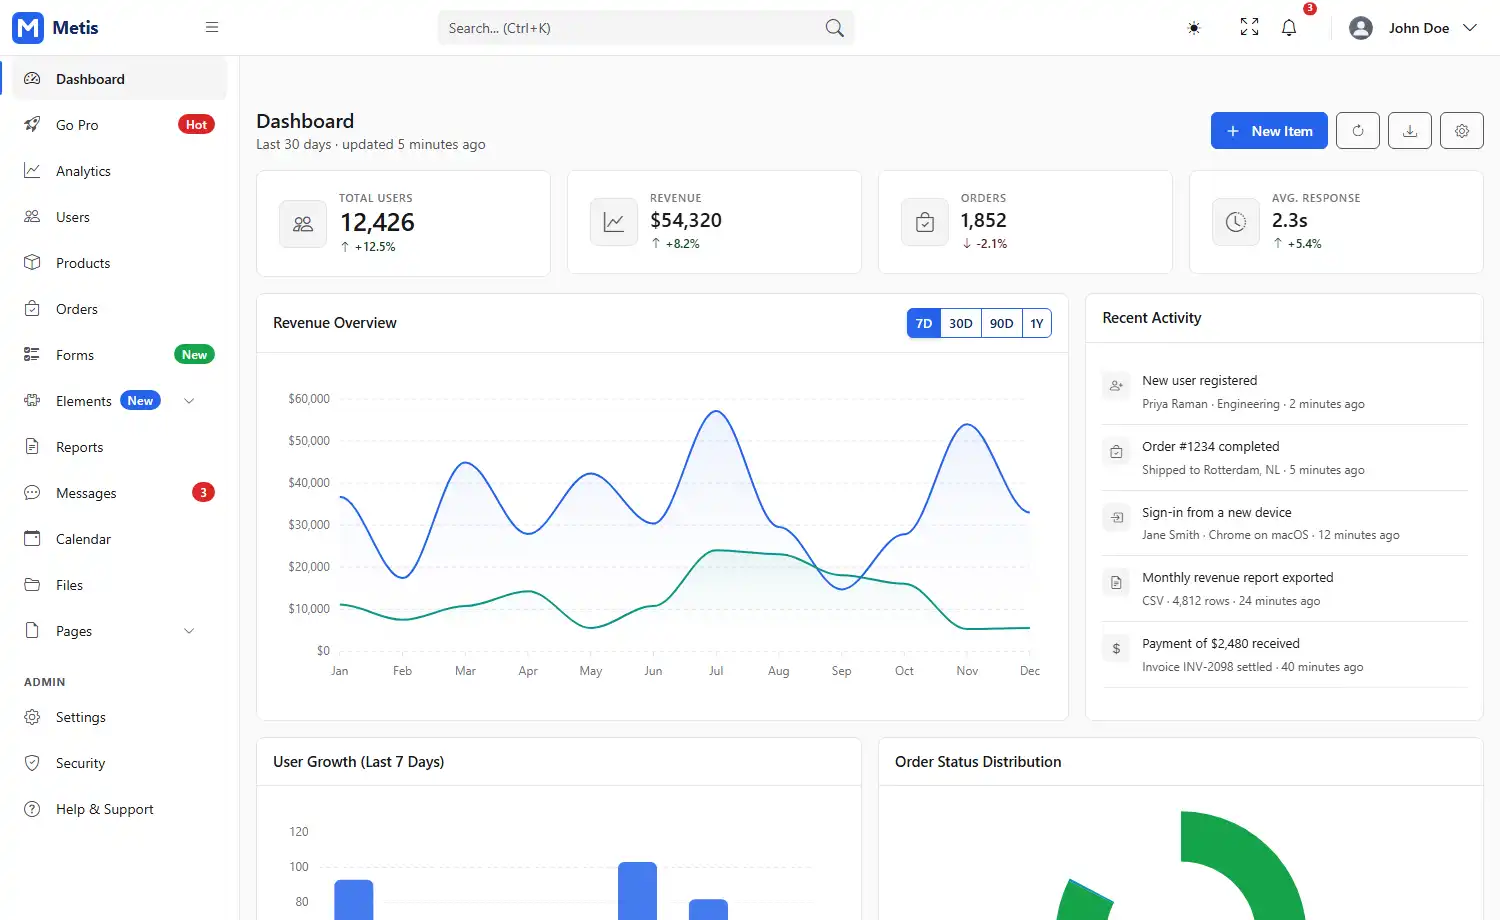This screenshot has width=1500, height=920.
Task: Click the Reports document icon
Action: click(x=32, y=447)
